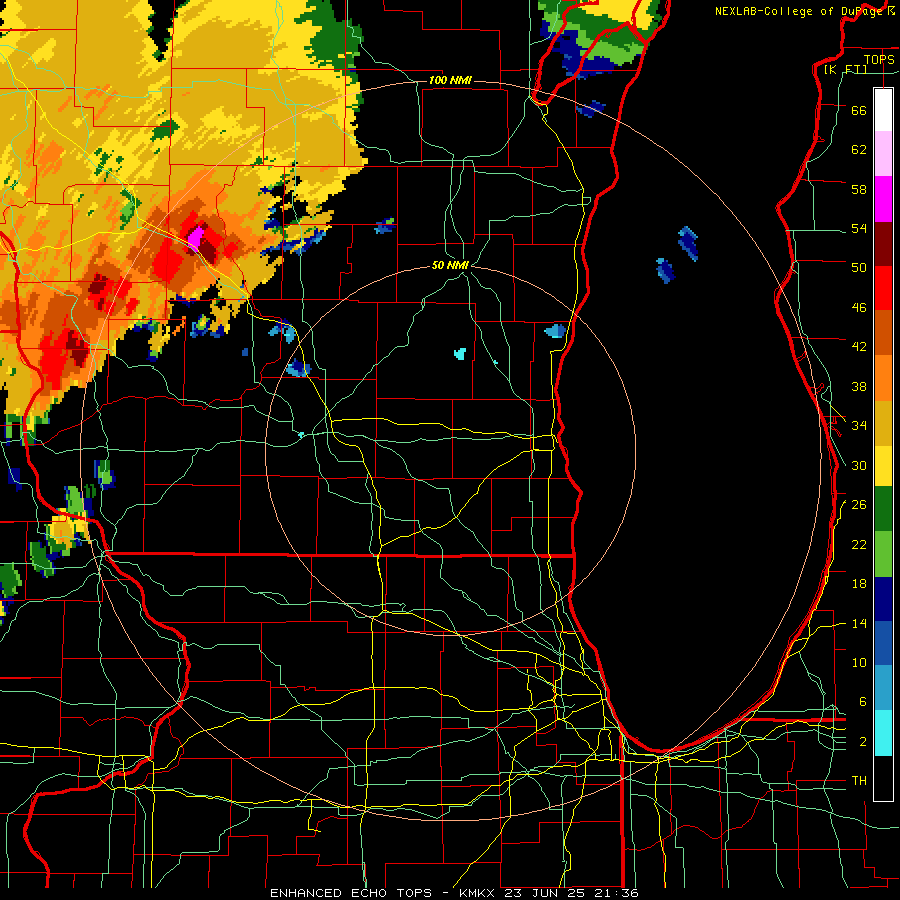
Task: Click the '62' legend value
Action: click(859, 150)
